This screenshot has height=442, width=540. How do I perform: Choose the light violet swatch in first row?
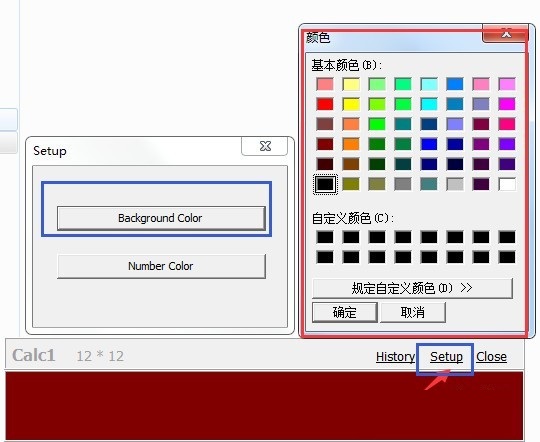tap(507, 84)
